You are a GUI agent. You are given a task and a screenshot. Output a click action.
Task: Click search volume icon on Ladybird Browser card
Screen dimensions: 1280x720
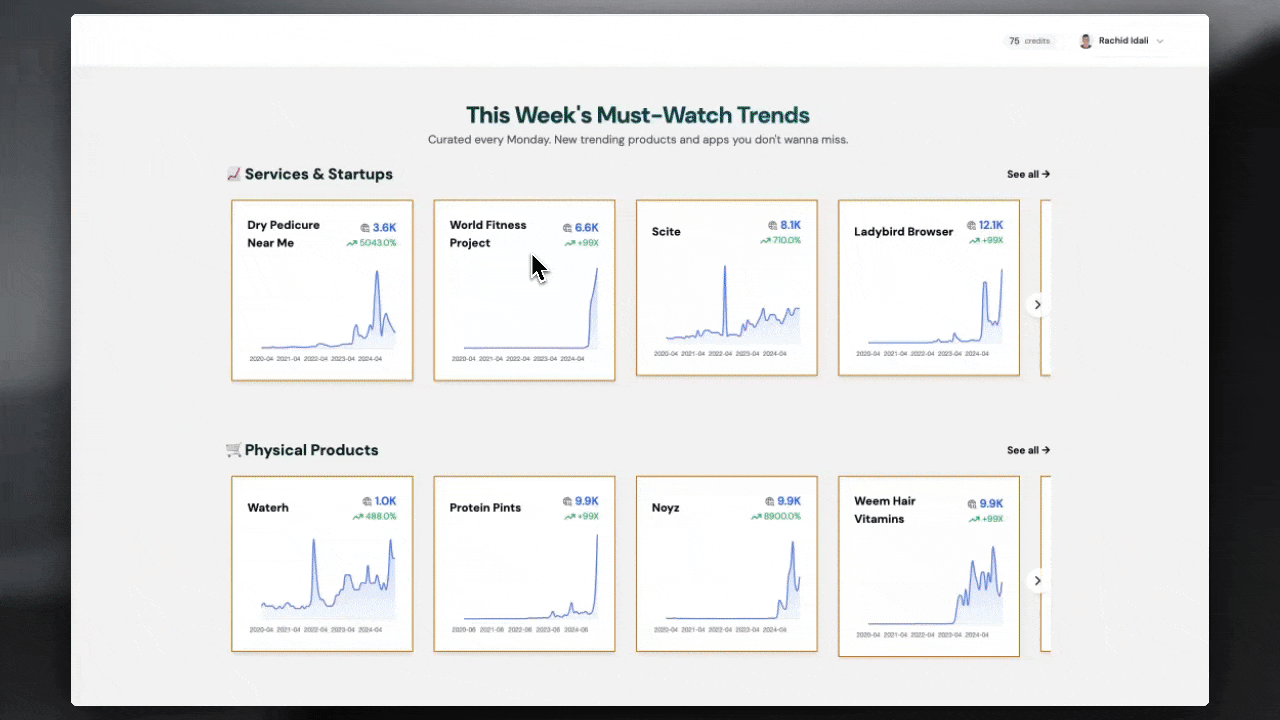tap(971, 226)
